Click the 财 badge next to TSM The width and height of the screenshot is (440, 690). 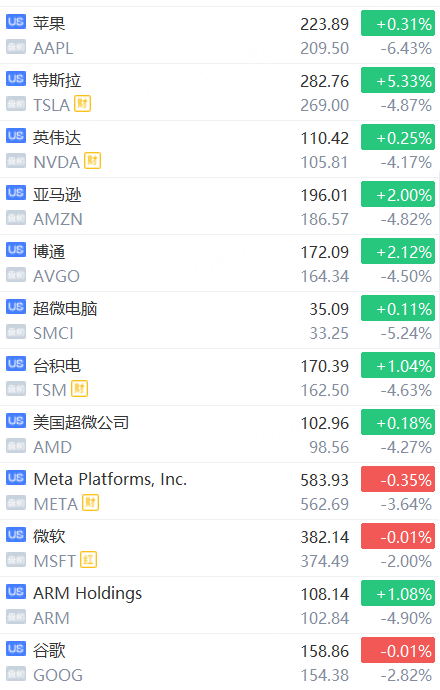click(80, 389)
